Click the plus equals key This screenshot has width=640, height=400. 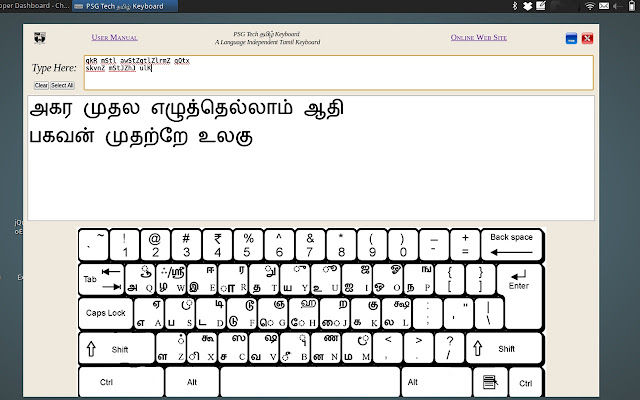coord(465,245)
